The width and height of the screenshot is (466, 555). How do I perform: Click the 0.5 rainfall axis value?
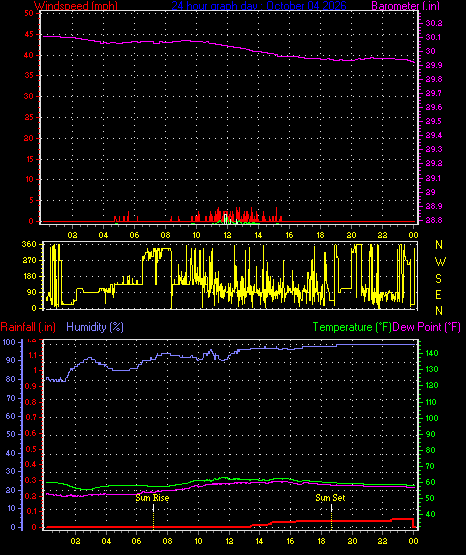coord(31,449)
